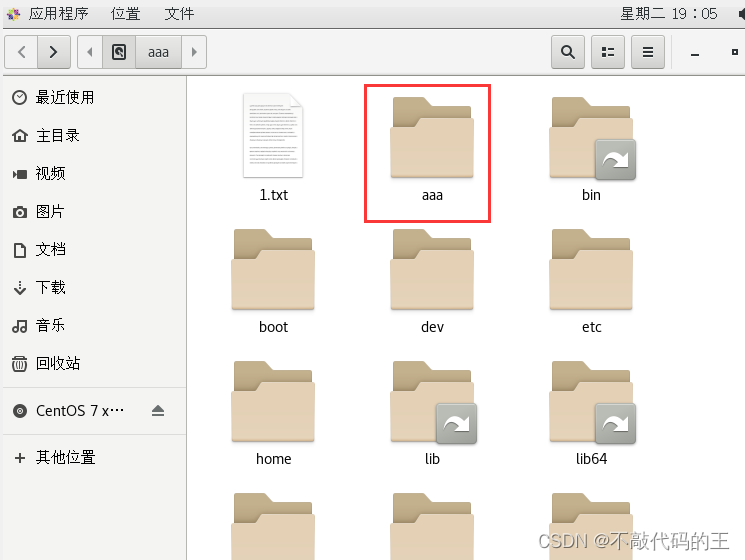Click the clock showing 星期二 19:05
The height and width of the screenshot is (560, 745).
click(669, 13)
